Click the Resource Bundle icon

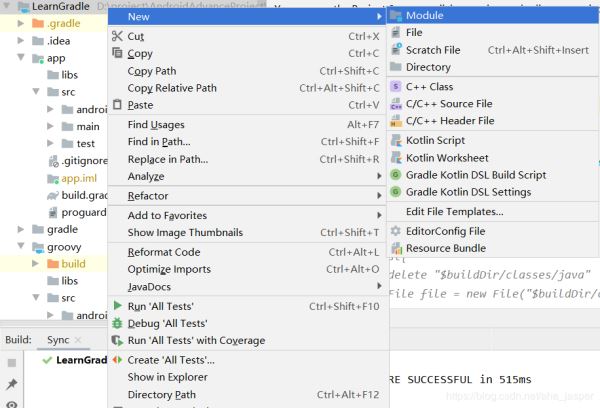(396, 248)
